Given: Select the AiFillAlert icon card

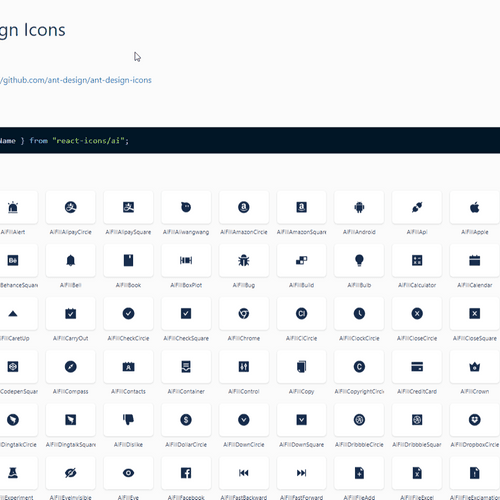Looking at the screenshot, I should (x=13, y=207).
